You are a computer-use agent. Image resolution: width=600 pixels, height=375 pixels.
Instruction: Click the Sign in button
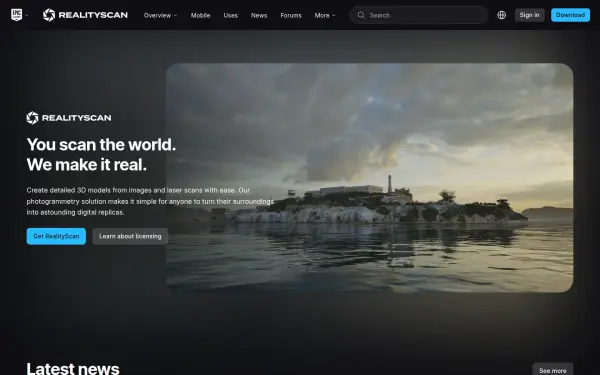click(x=530, y=15)
